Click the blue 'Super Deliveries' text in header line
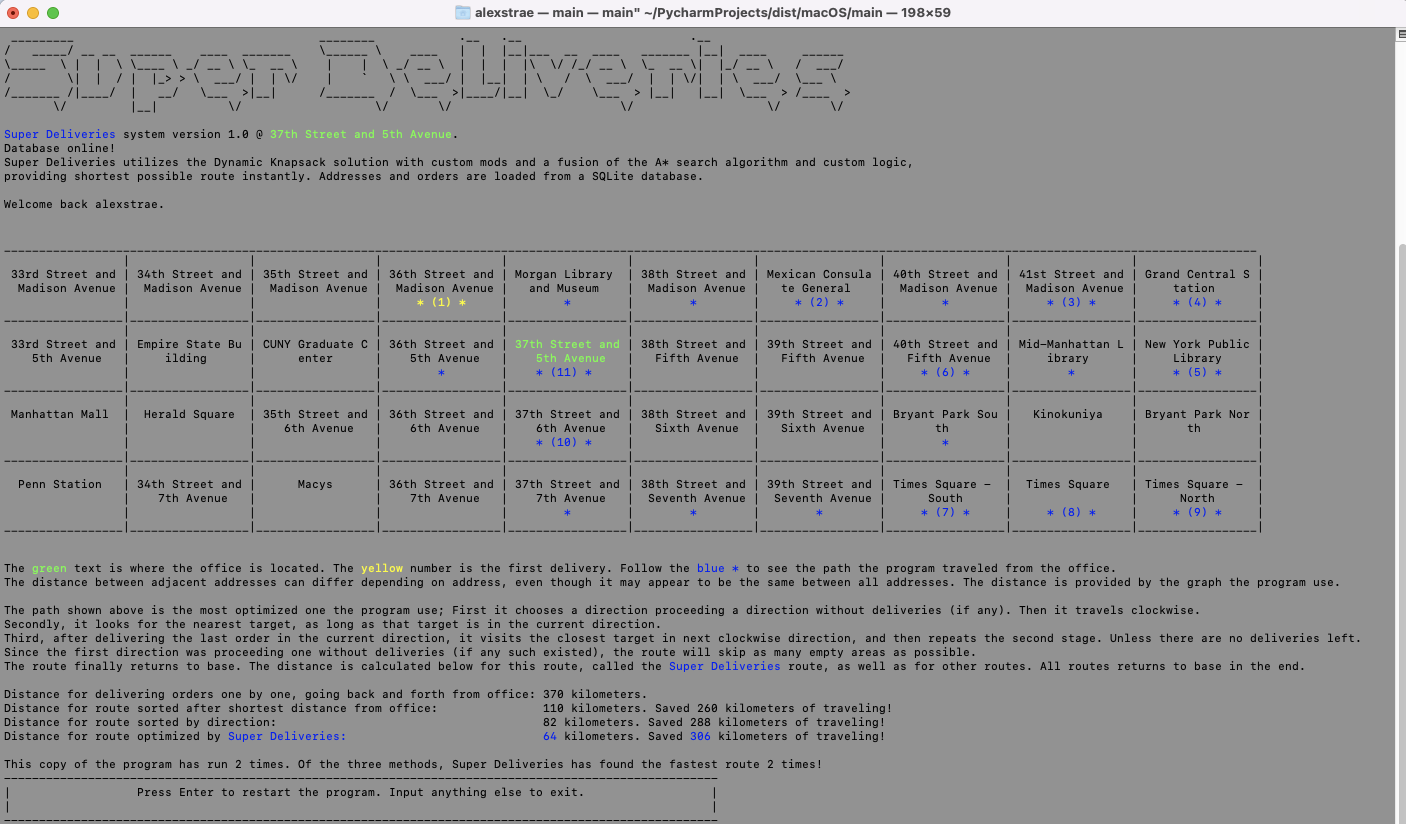Viewport: 1406px width, 824px height. (60, 134)
